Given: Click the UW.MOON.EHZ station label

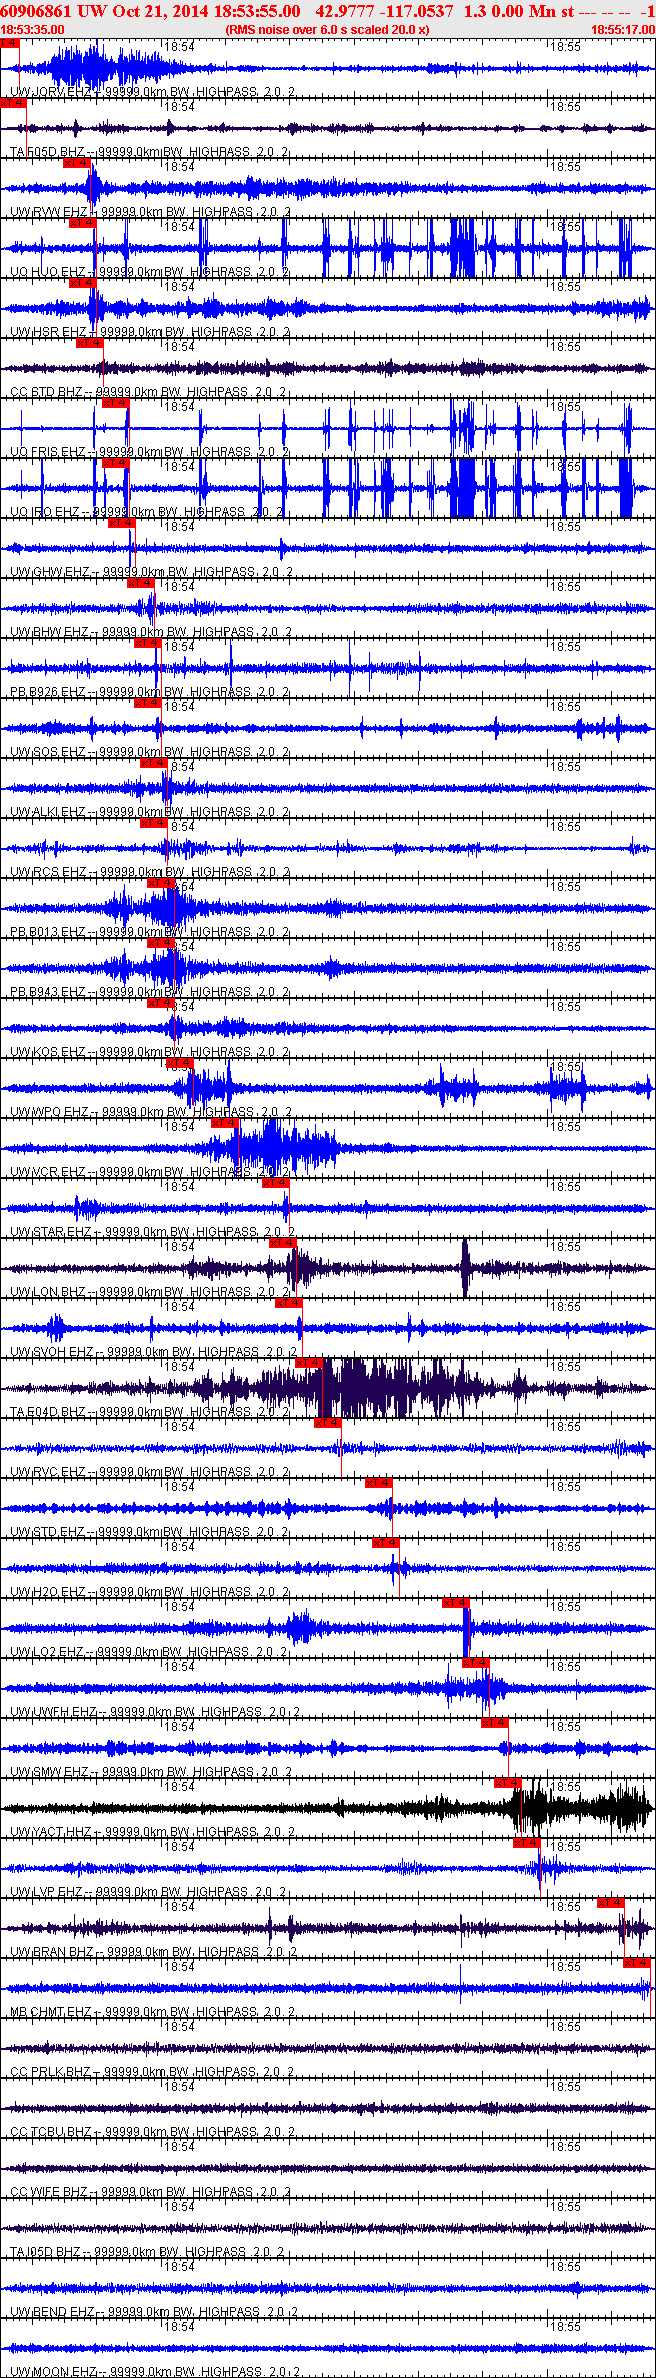Looking at the screenshot, I should pos(52,2372).
